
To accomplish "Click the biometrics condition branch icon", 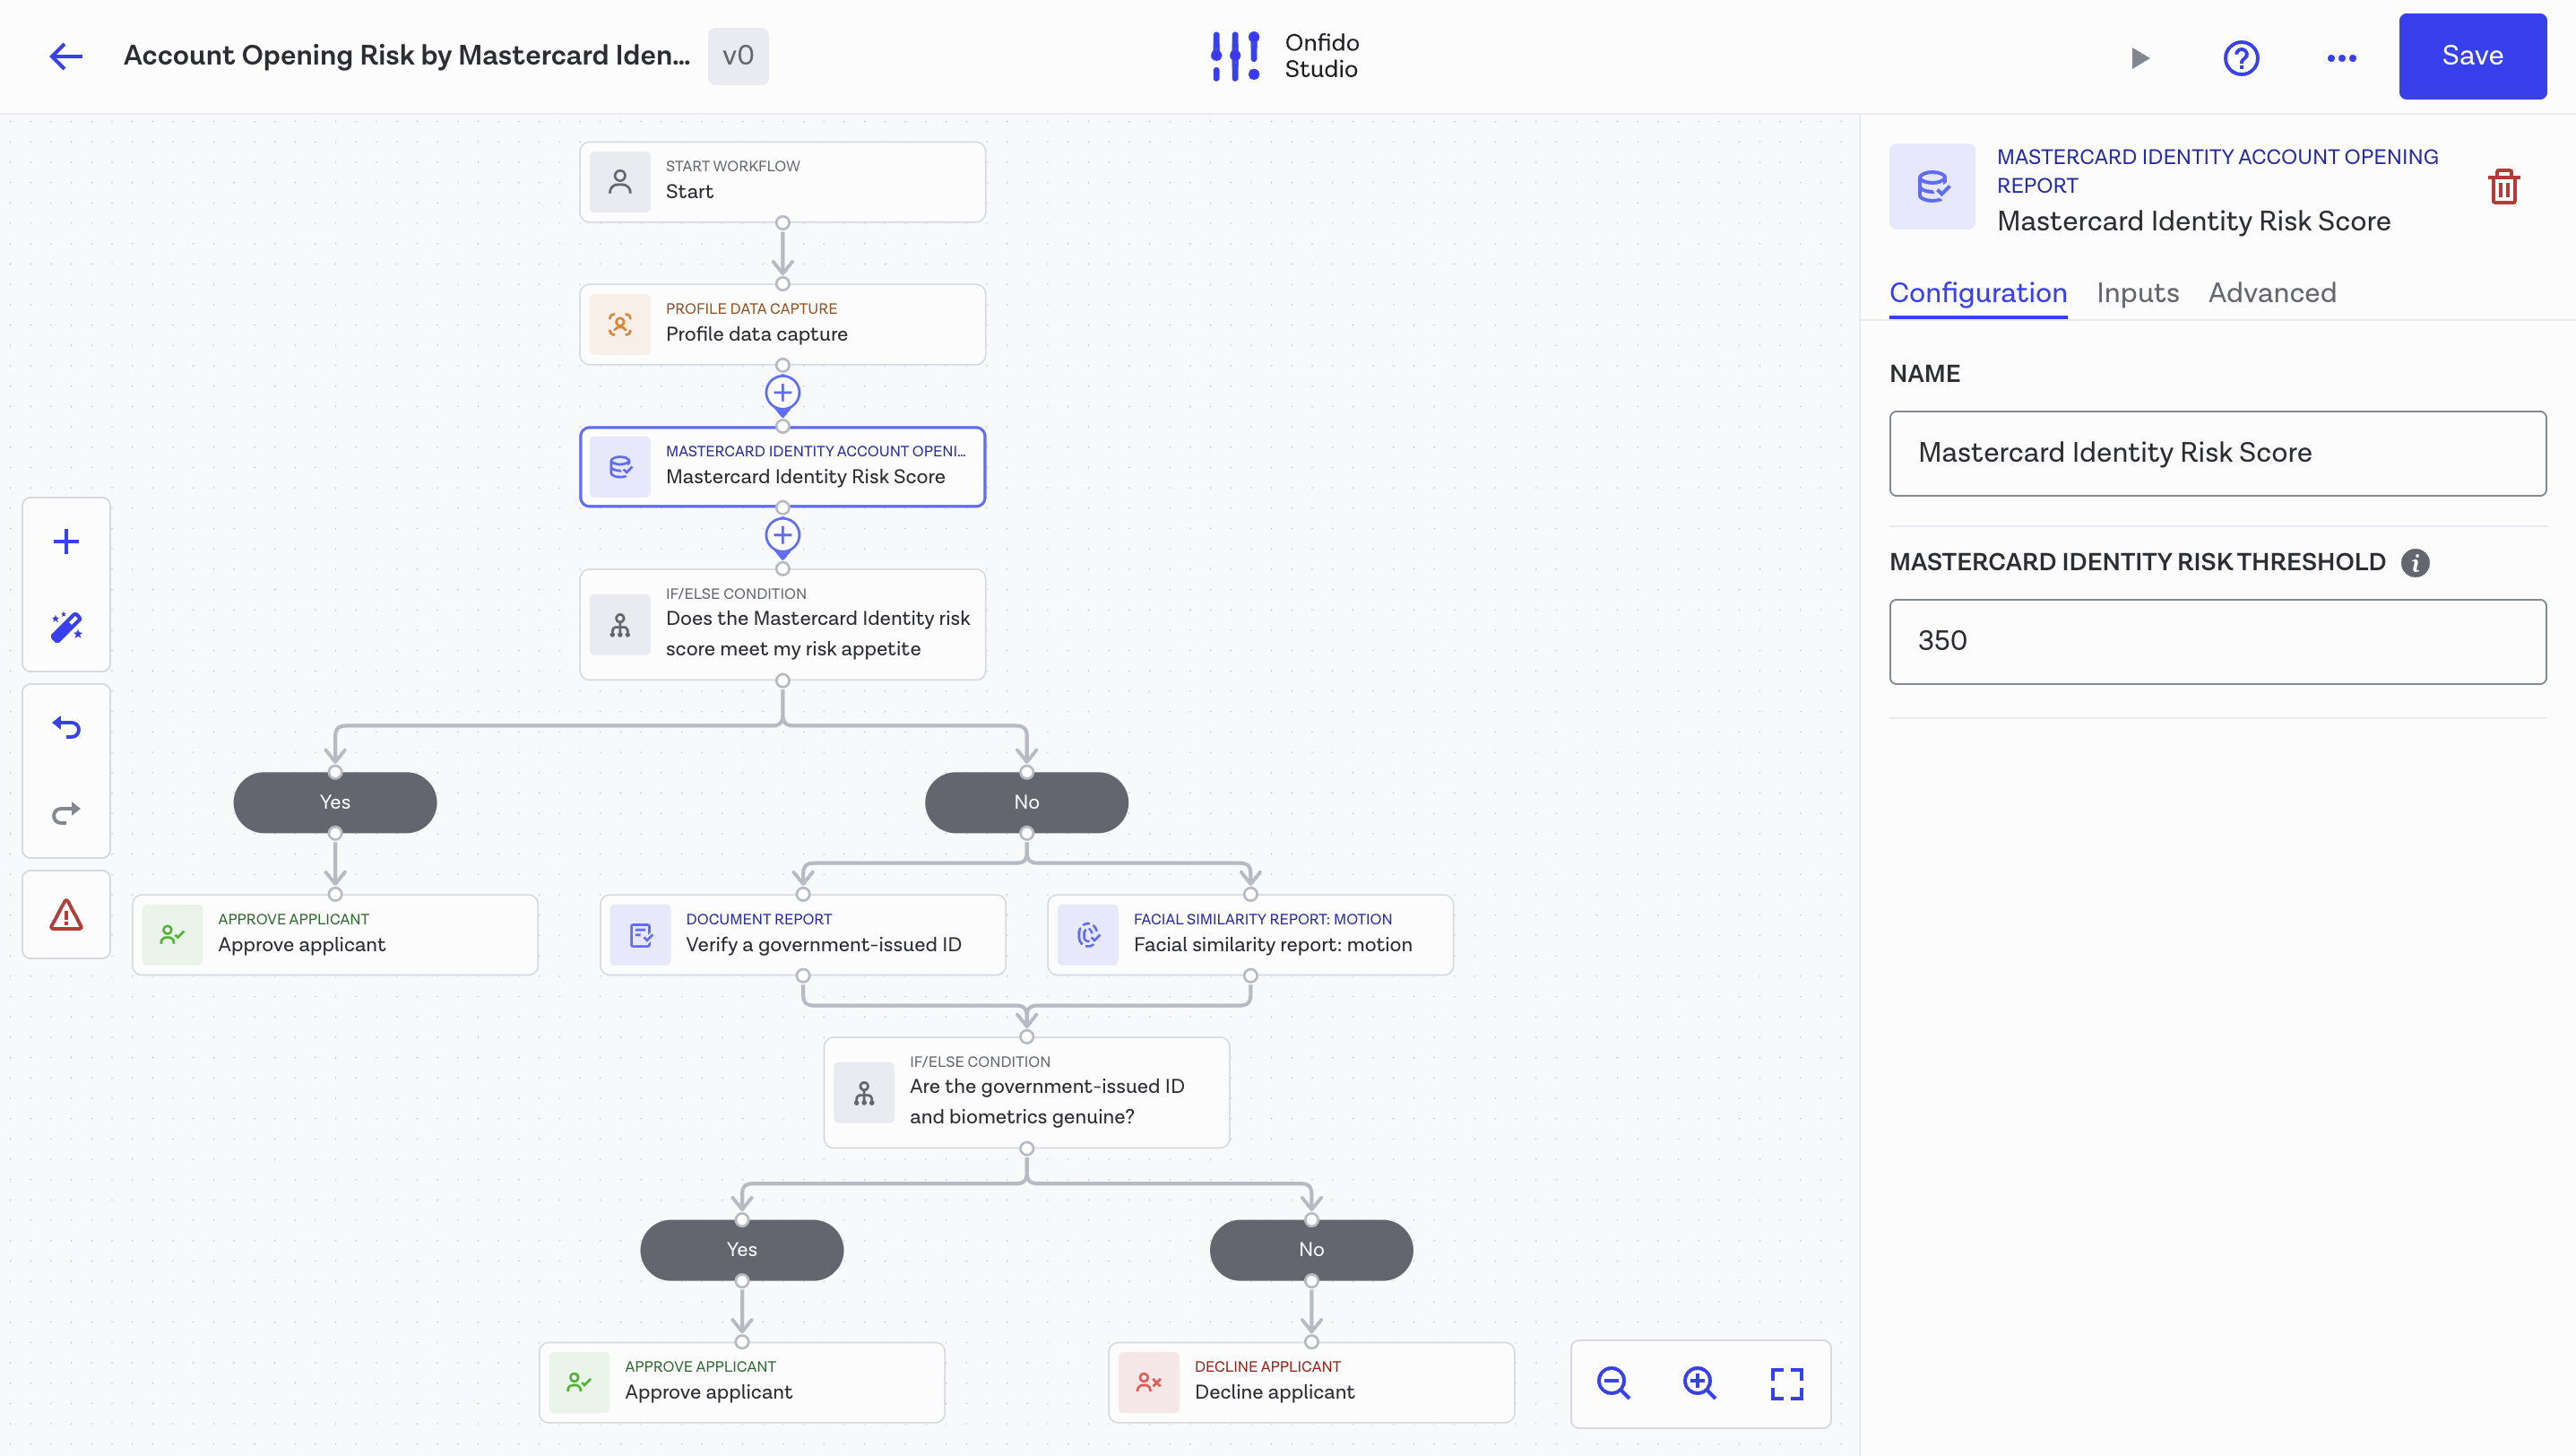I will point(864,1093).
